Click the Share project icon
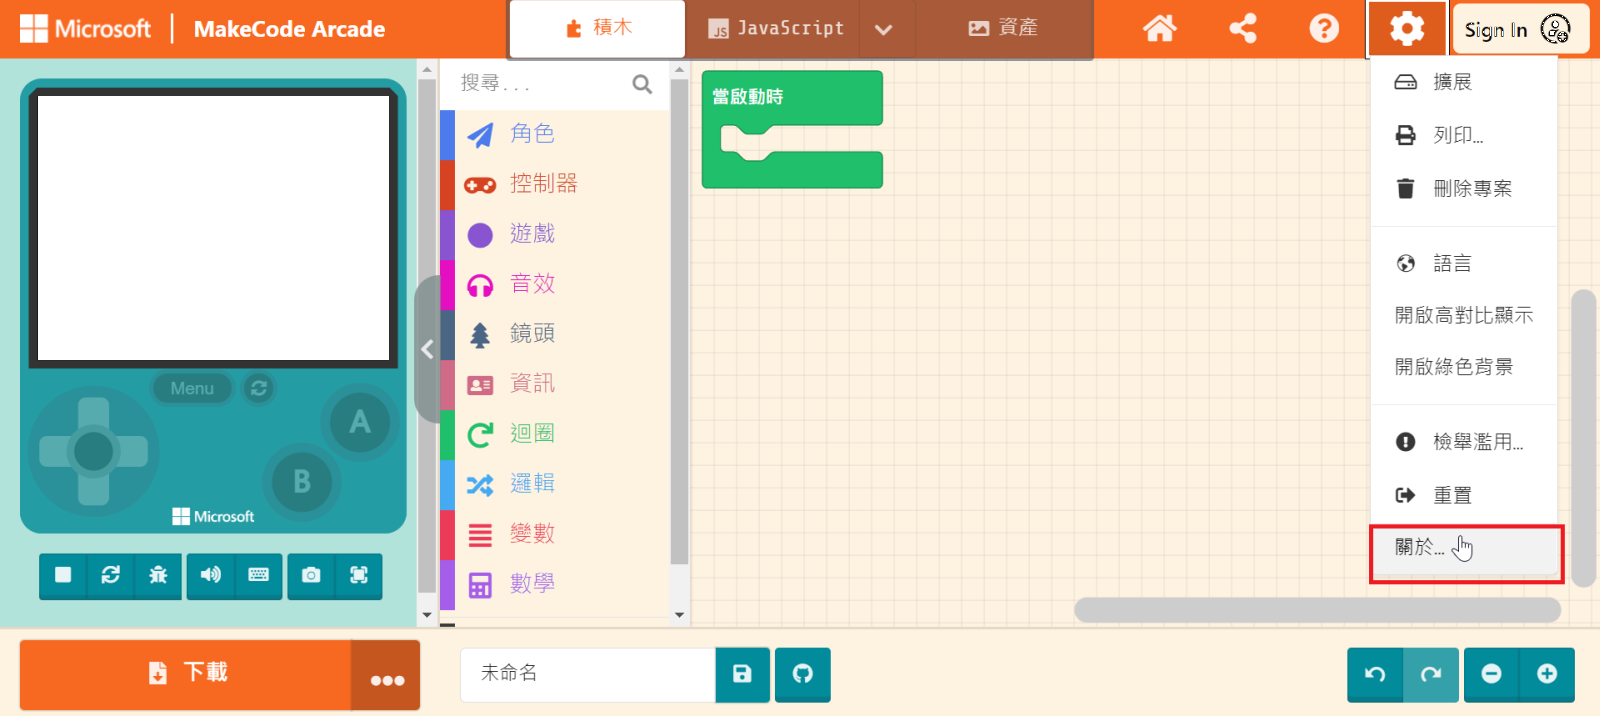1600x716 pixels. pyautogui.click(x=1243, y=28)
